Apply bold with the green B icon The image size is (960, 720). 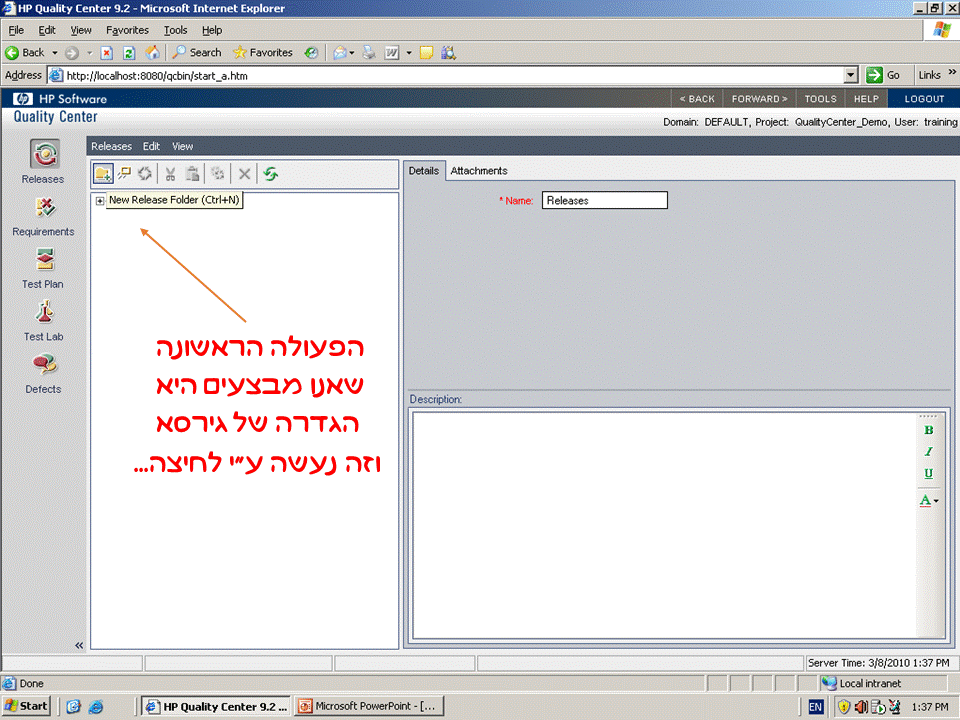pos(929,430)
